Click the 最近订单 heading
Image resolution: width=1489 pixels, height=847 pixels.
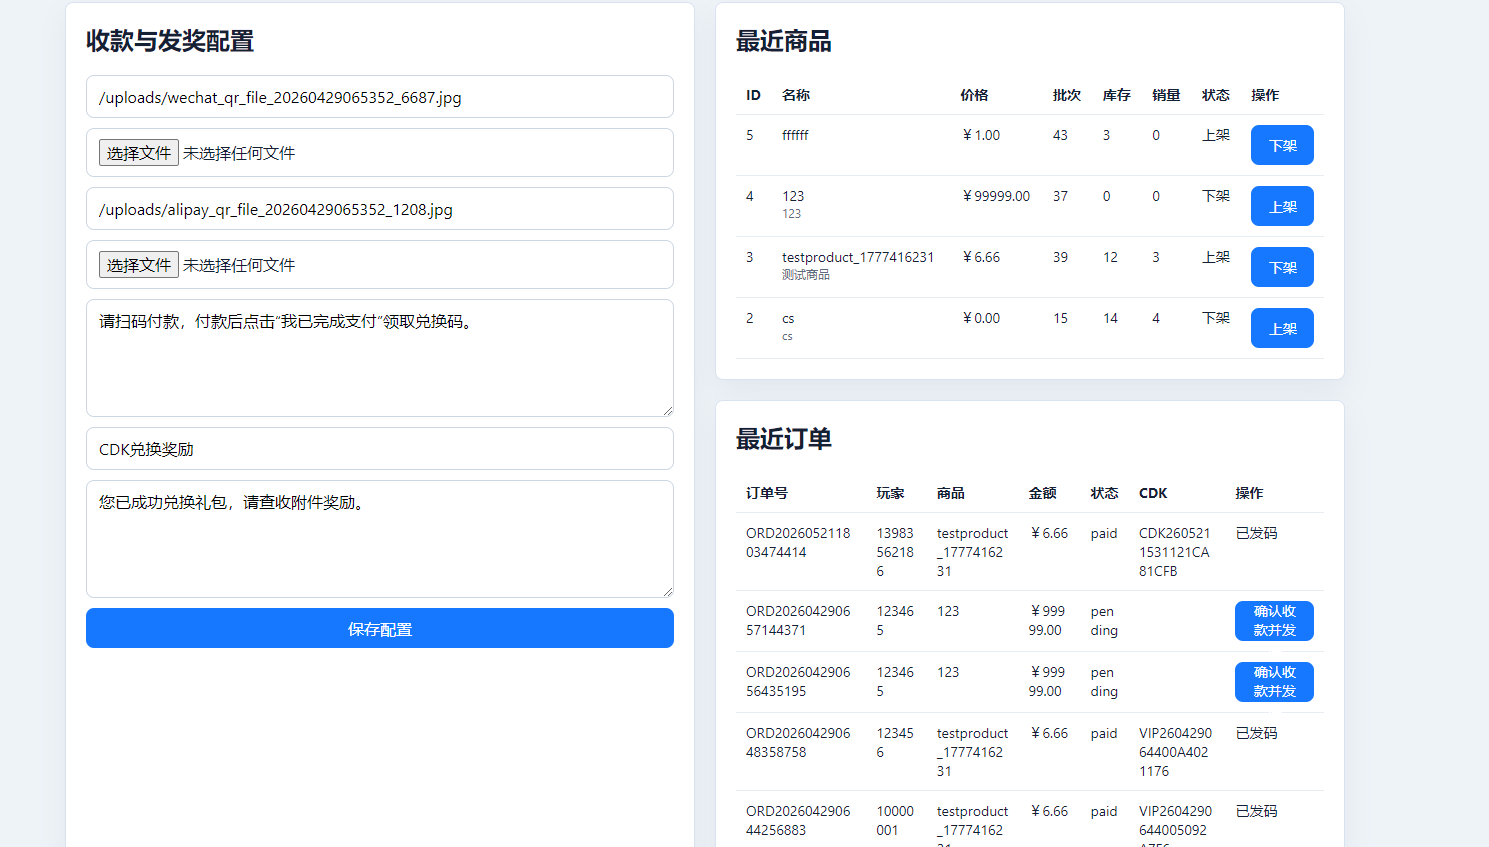pos(784,439)
